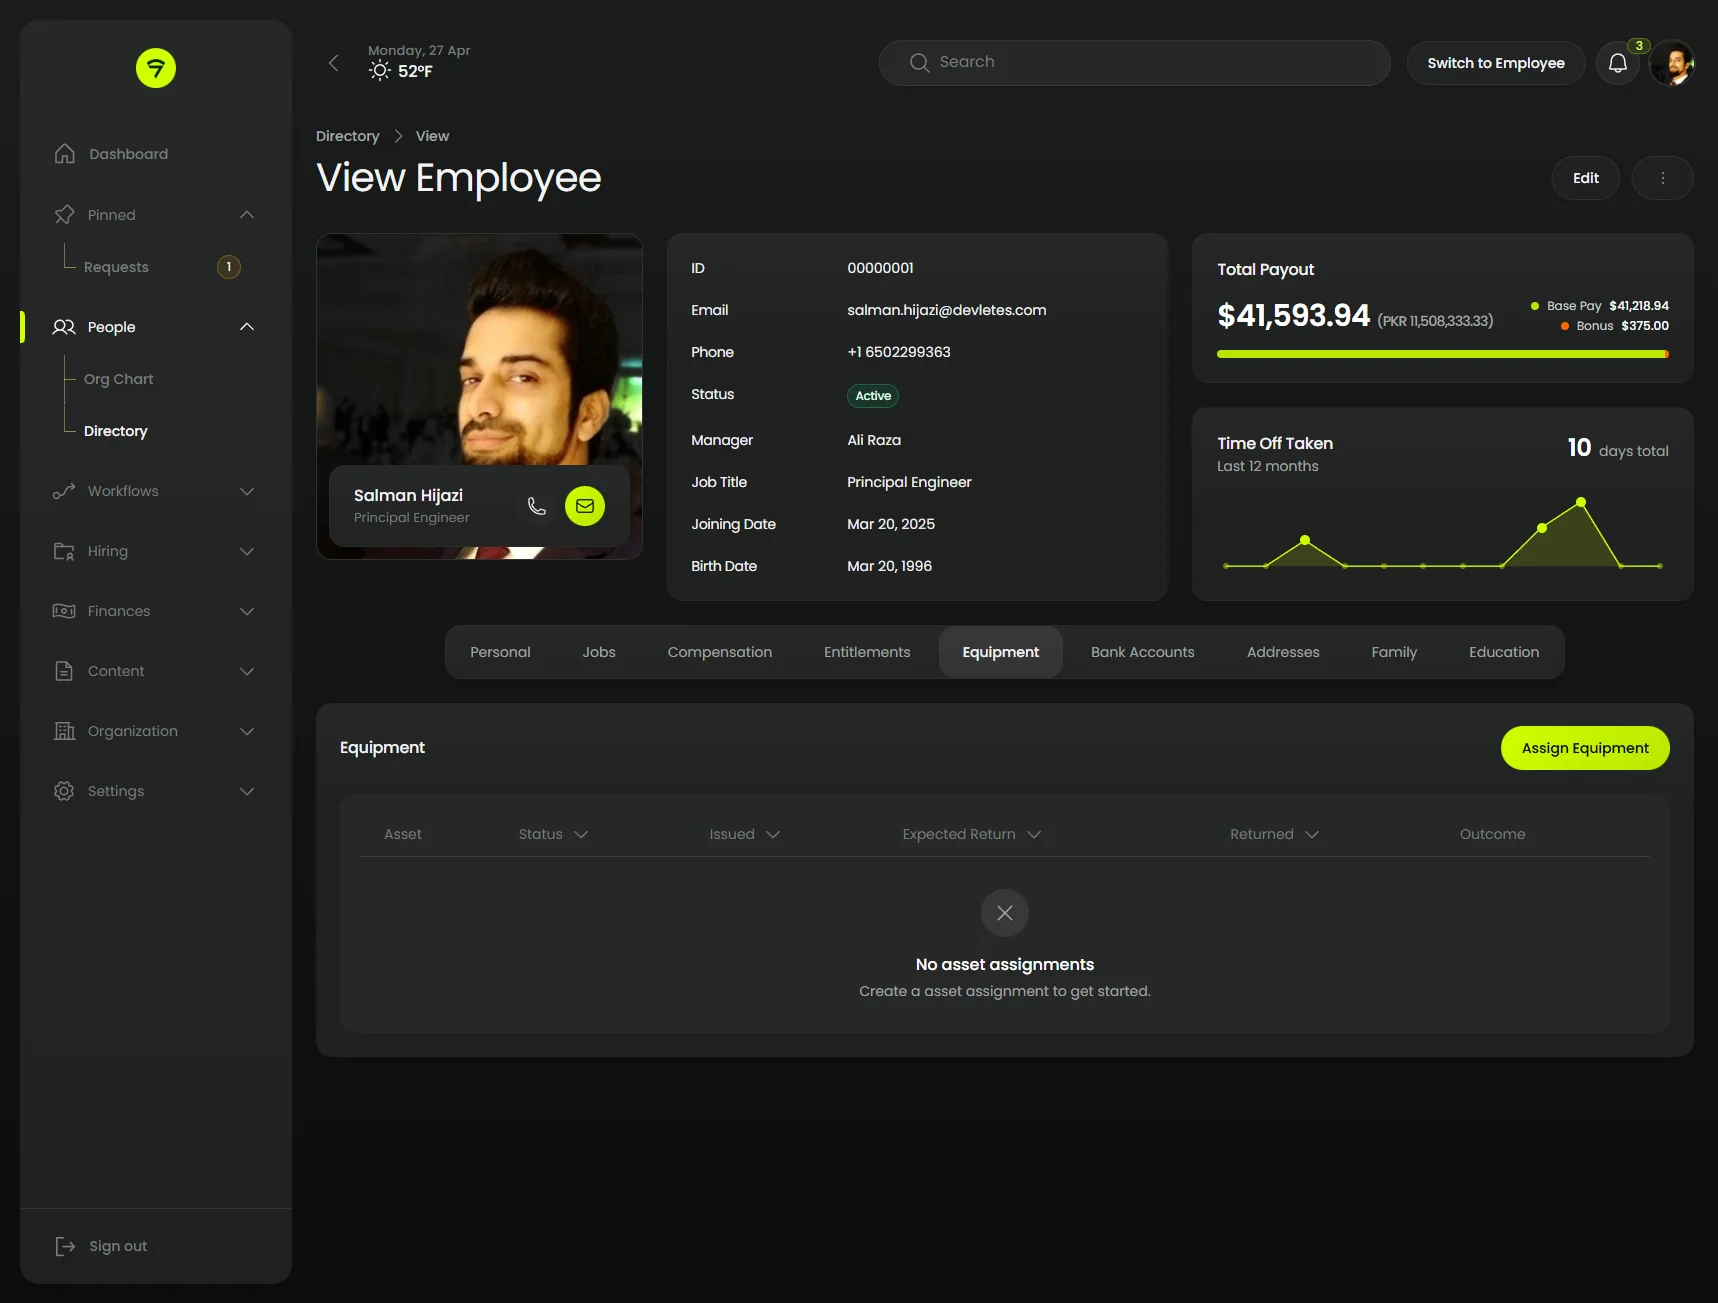Switch to the Compensation tab
Screen dimensions: 1718x1303
click(719, 652)
